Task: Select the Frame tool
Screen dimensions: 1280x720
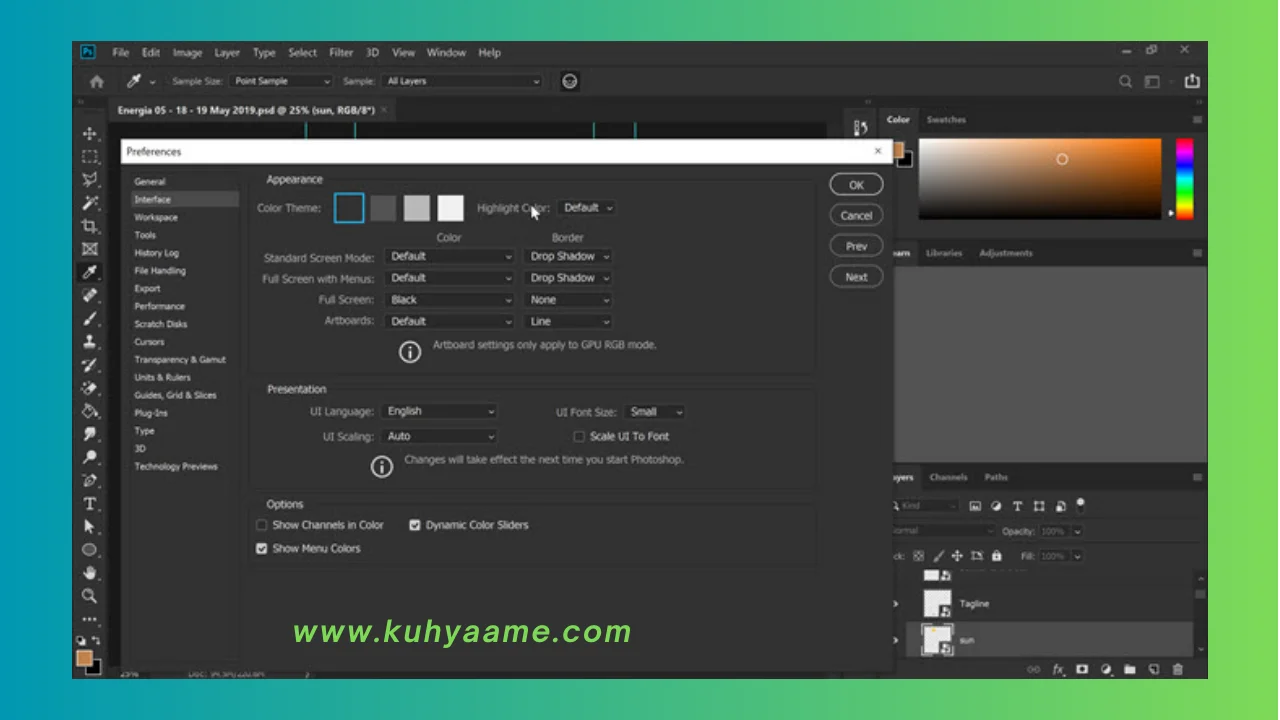Action: 90,249
